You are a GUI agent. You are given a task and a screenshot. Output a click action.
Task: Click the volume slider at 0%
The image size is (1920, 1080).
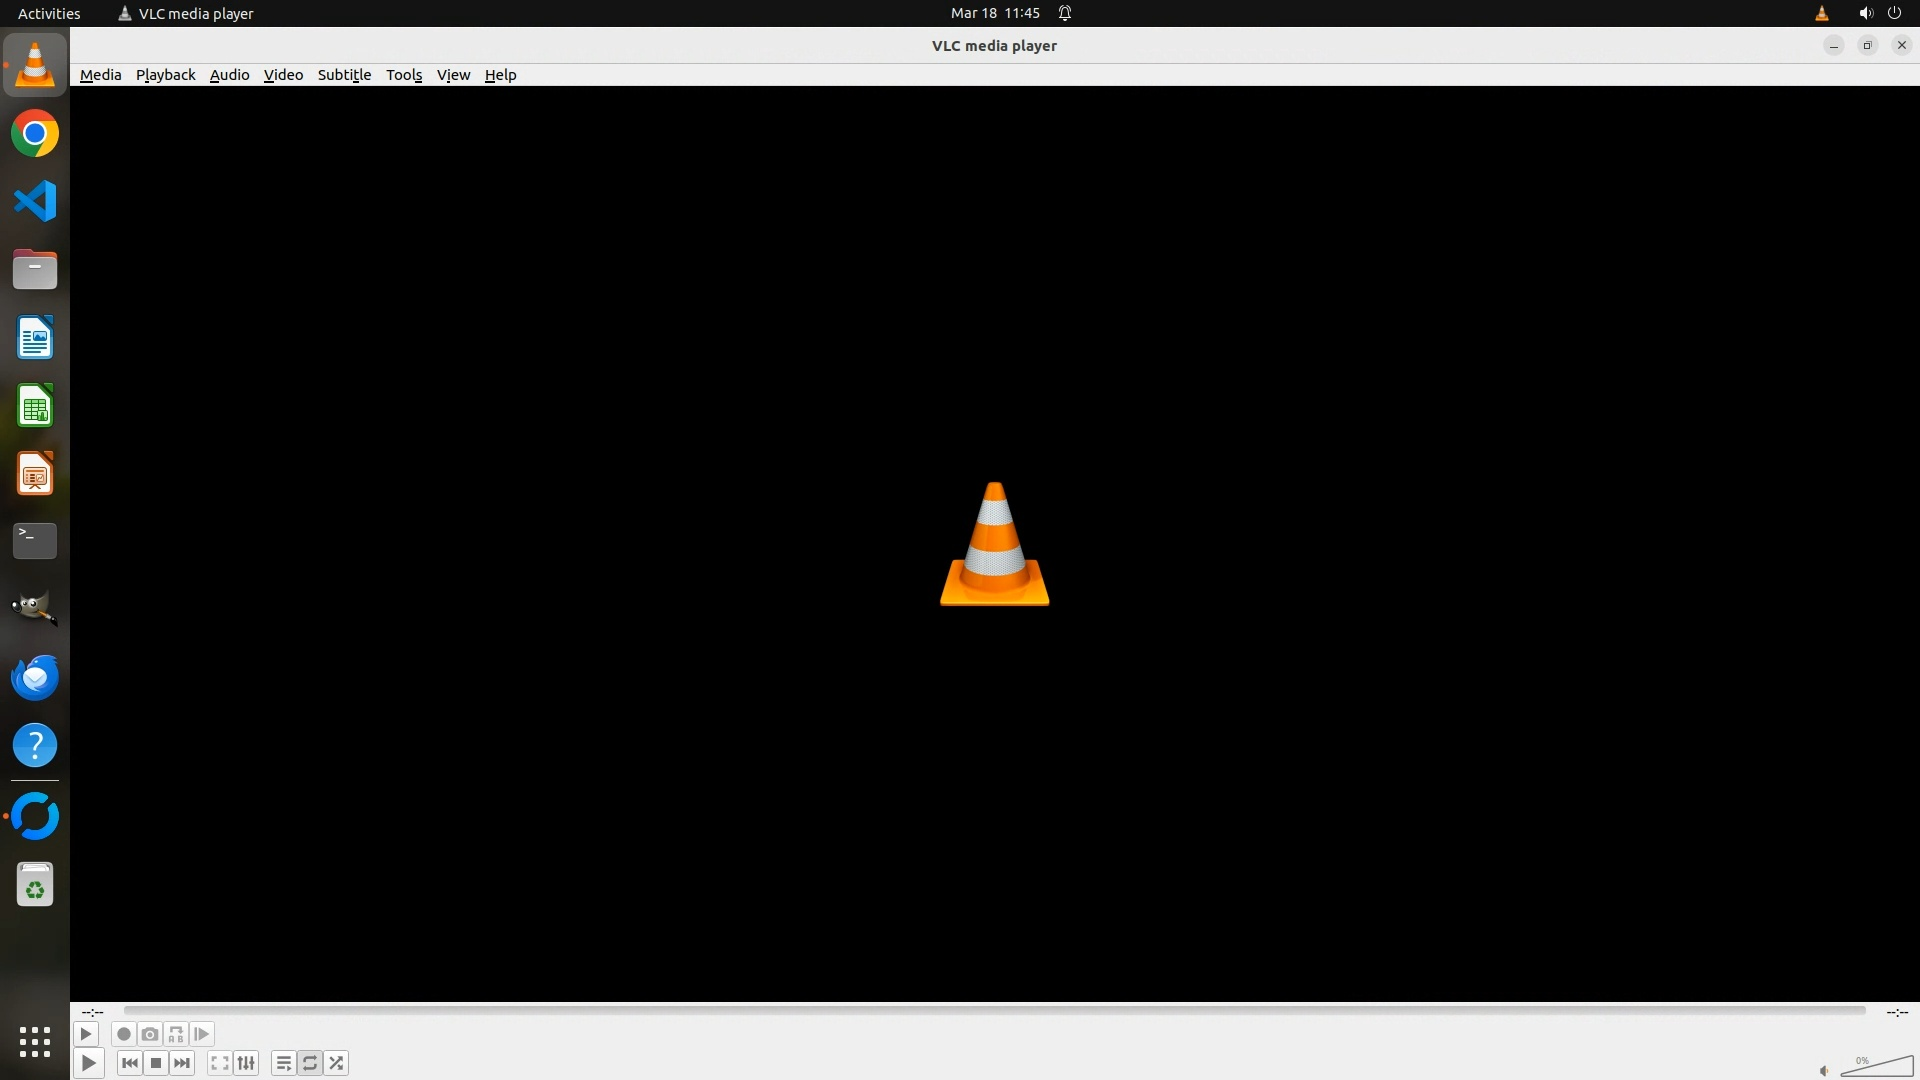(1876, 1067)
